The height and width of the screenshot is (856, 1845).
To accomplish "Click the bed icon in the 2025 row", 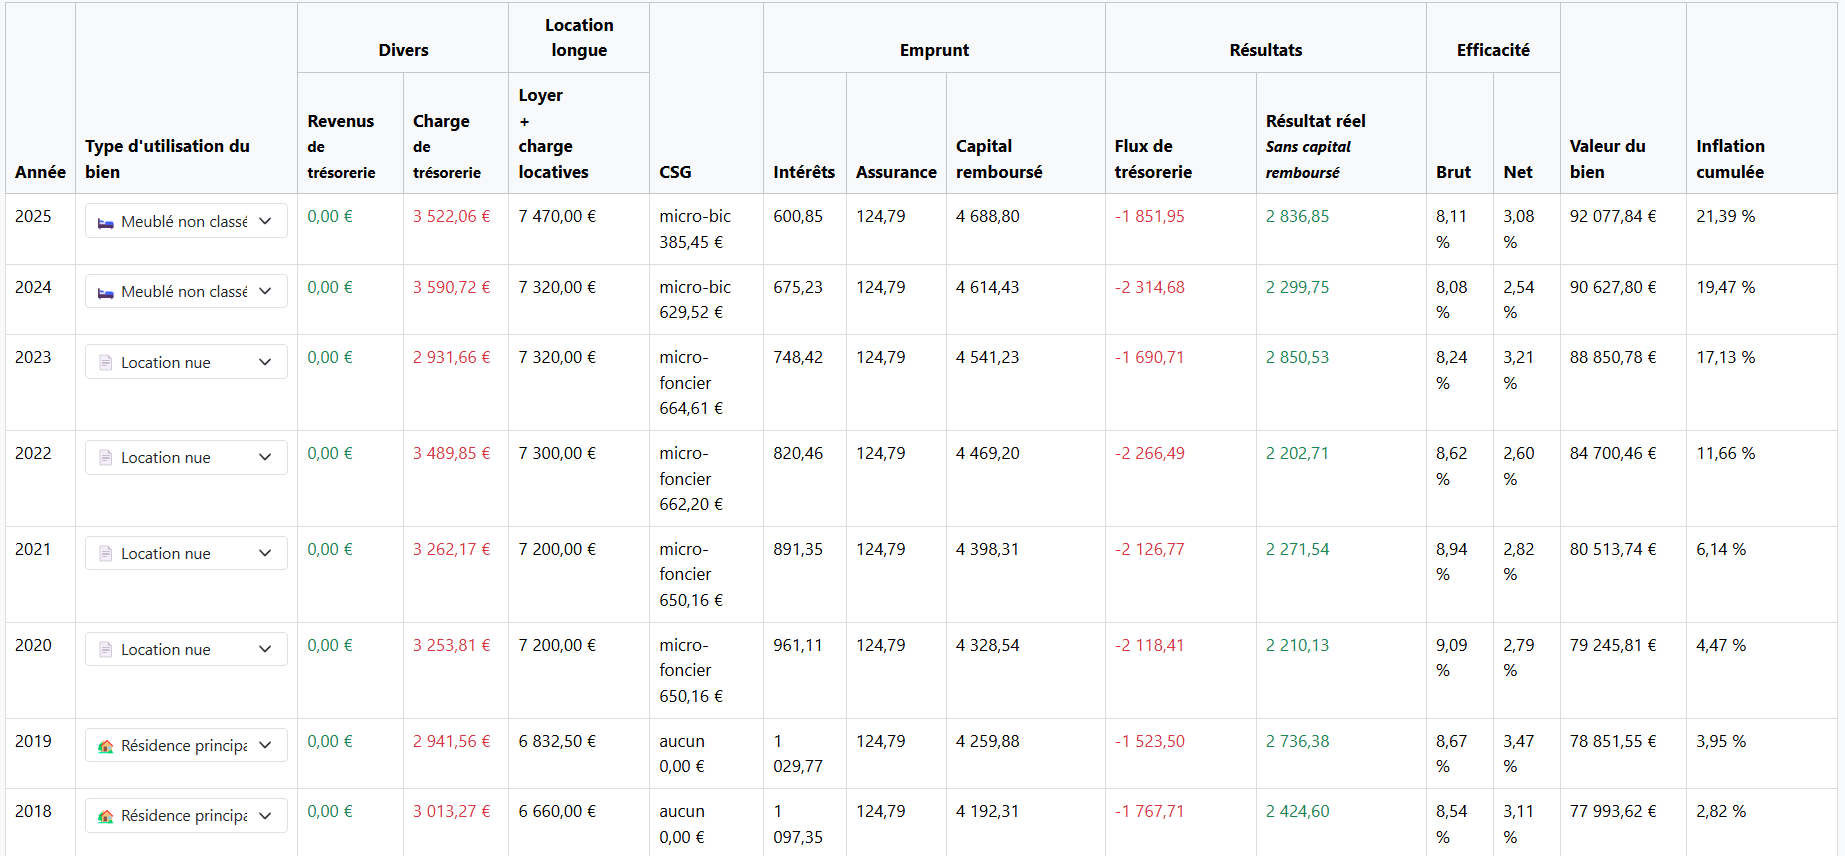I will [x=105, y=222].
